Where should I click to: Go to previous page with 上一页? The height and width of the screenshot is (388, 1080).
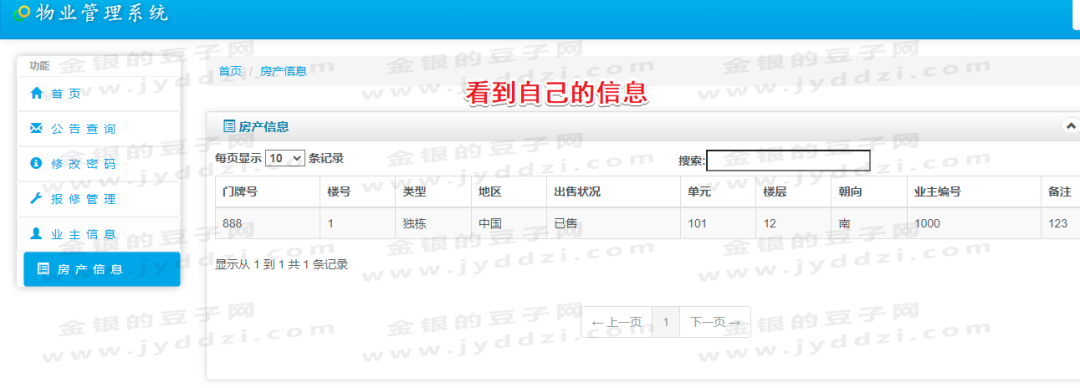(x=616, y=322)
